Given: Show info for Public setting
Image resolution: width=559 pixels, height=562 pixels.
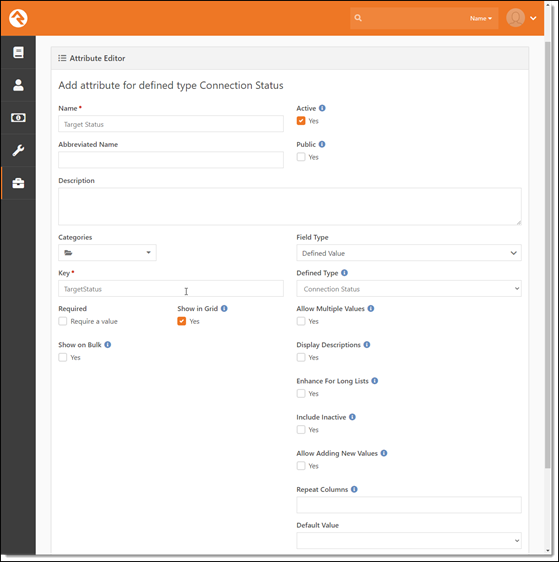Looking at the screenshot, I should [322, 144].
